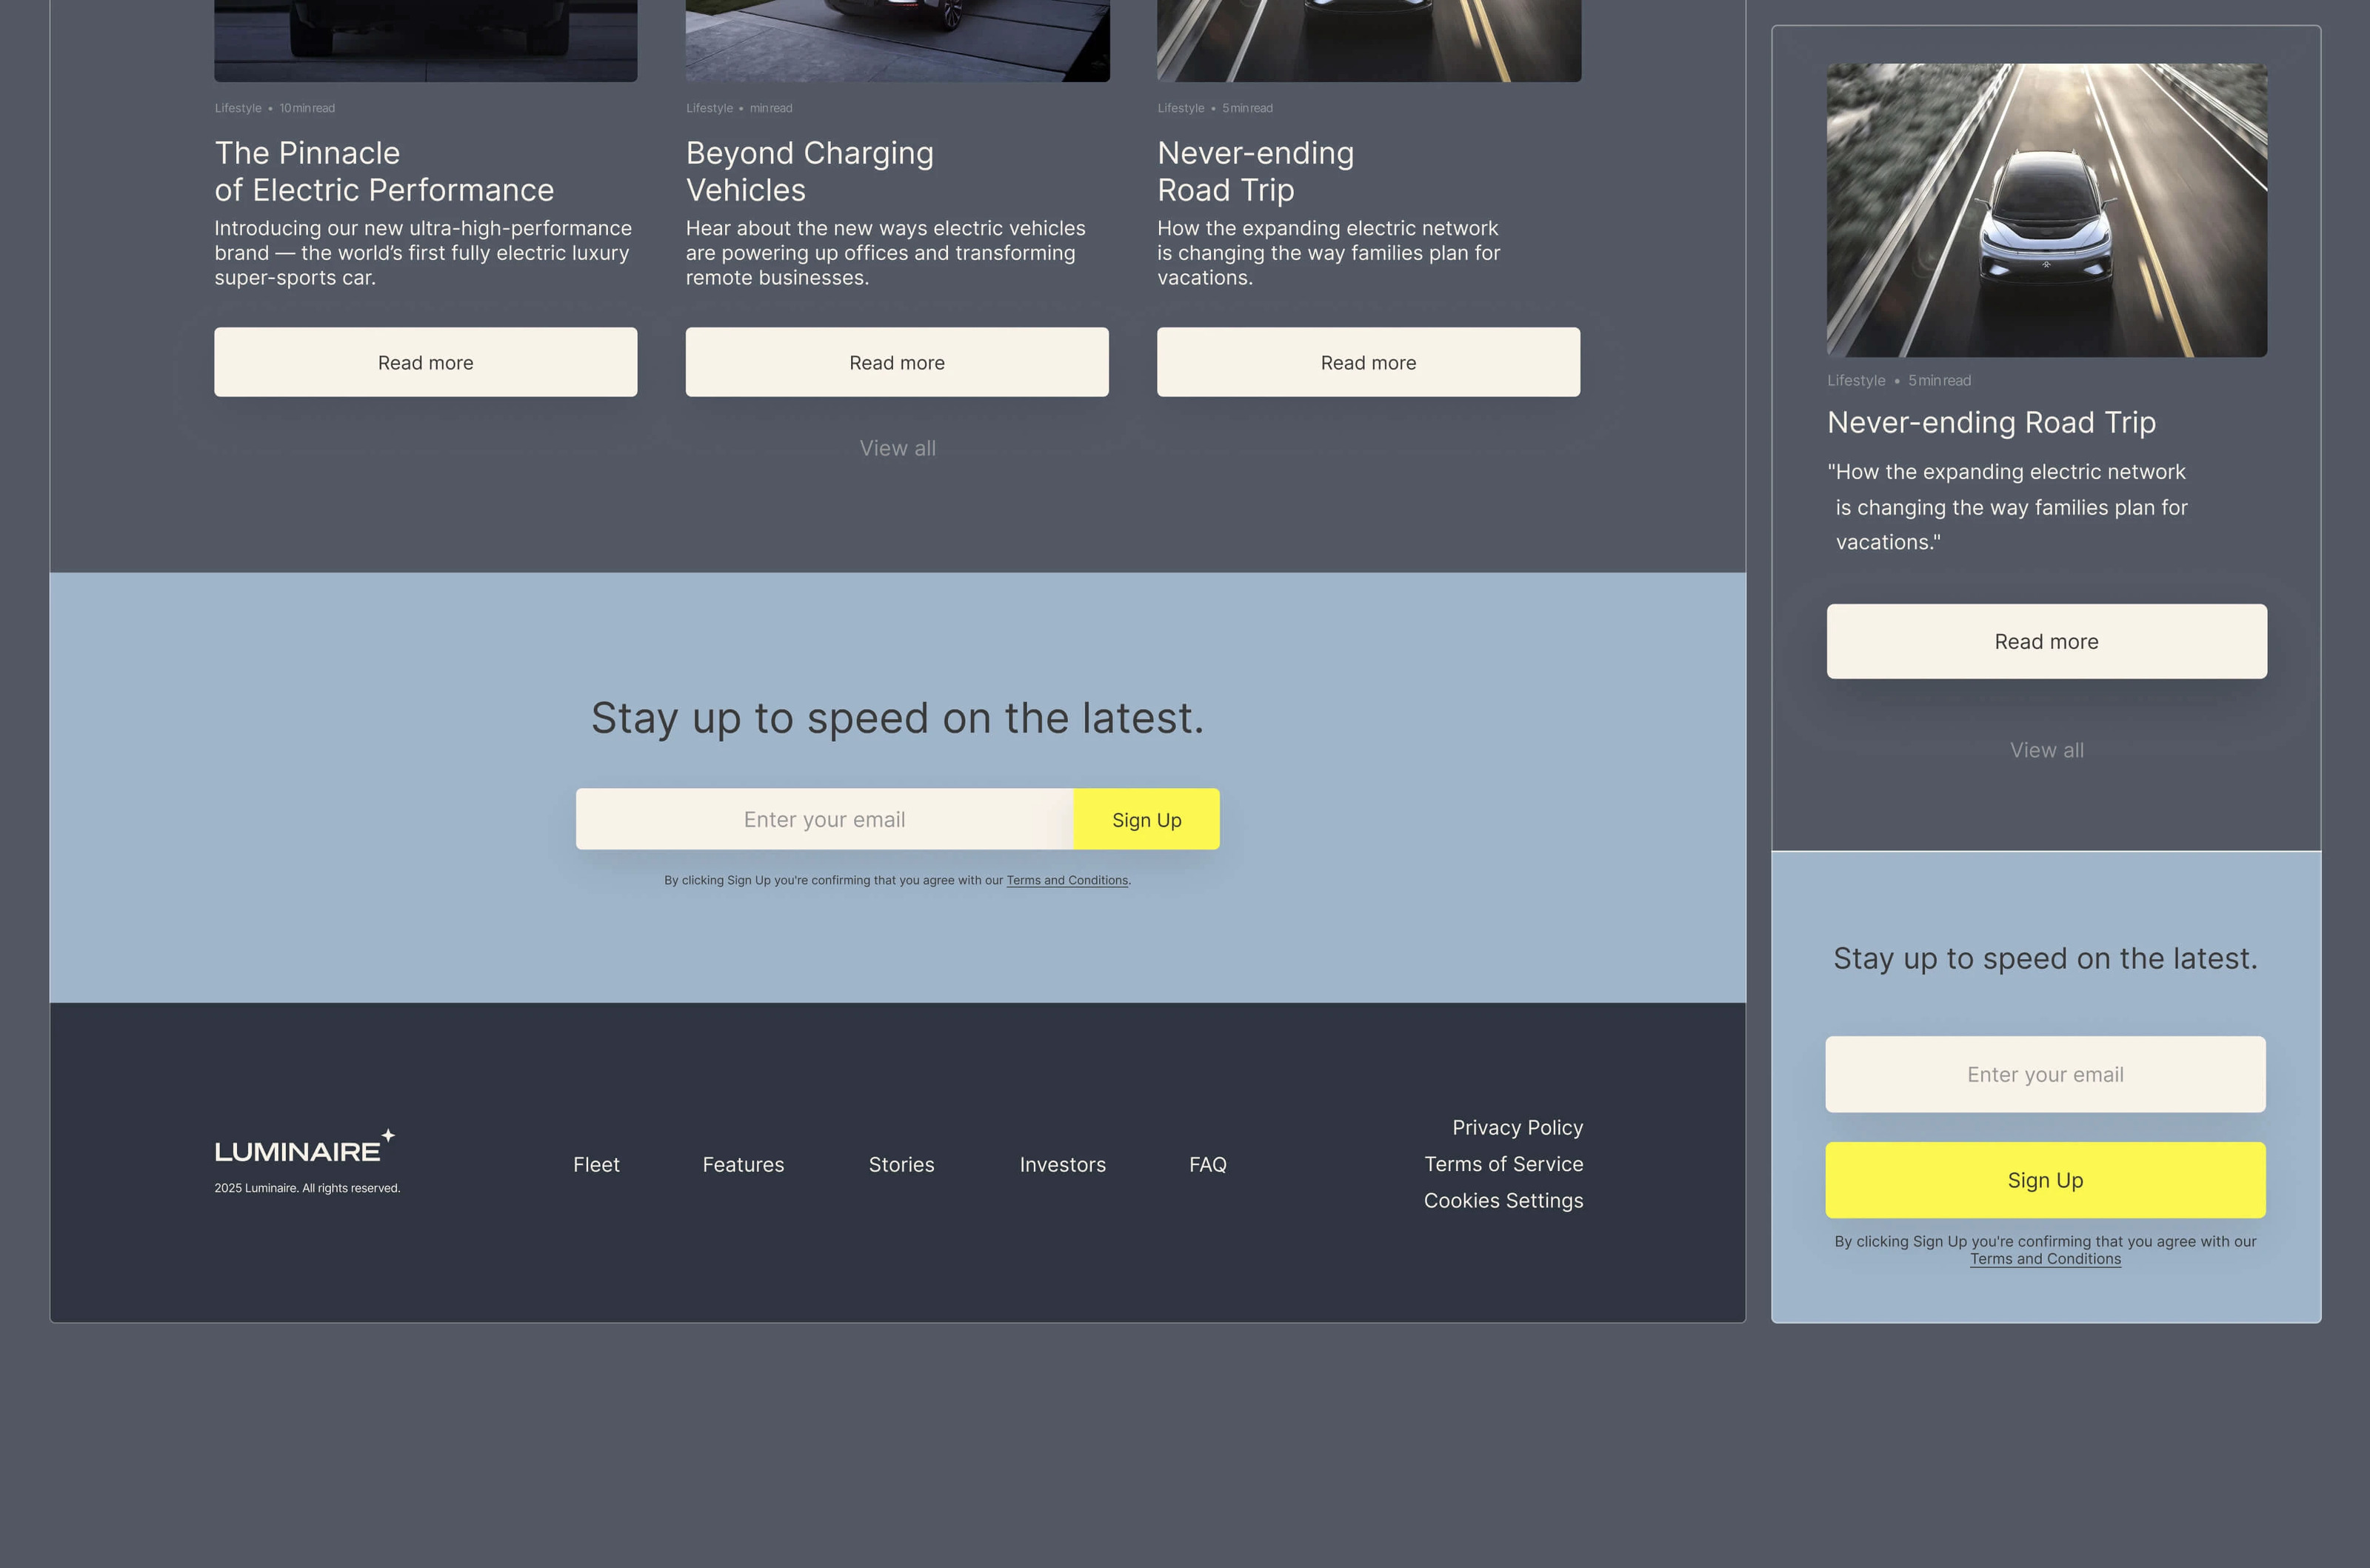Go to Fleet in footer navigation
The width and height of the screenshot is (2370, 1568).
point(596,1165)
